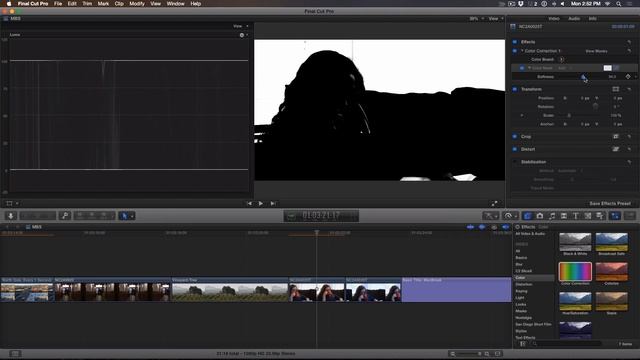Show the Generators browser
The image size is (640, 360).
click(x=588, y=216)
